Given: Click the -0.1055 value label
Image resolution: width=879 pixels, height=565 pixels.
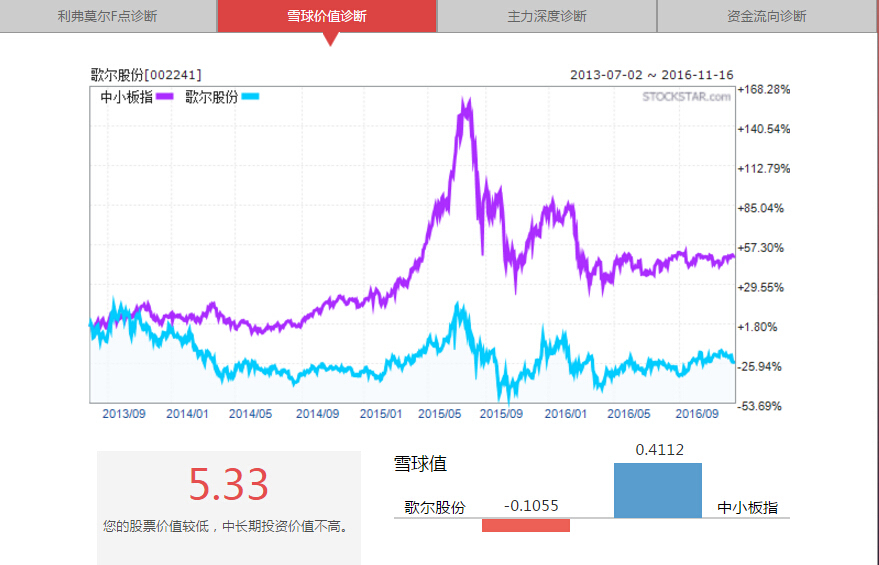Looking at the screenshot, I should pyautogui.click(x=531, y=506).
